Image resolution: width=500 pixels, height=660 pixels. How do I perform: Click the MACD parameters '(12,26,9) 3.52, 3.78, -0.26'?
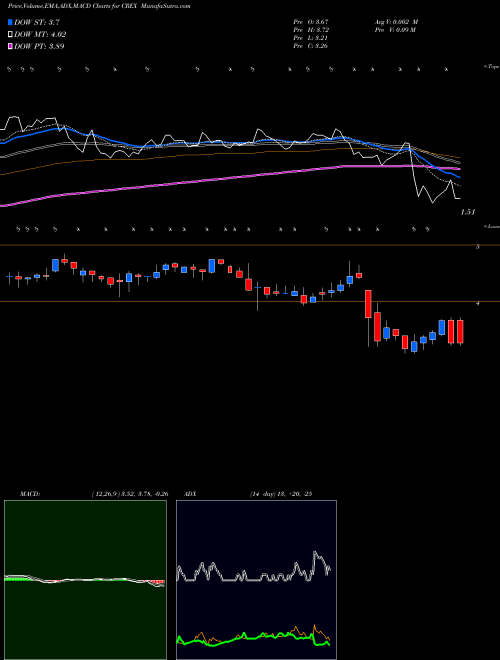[x=130, y=494]
